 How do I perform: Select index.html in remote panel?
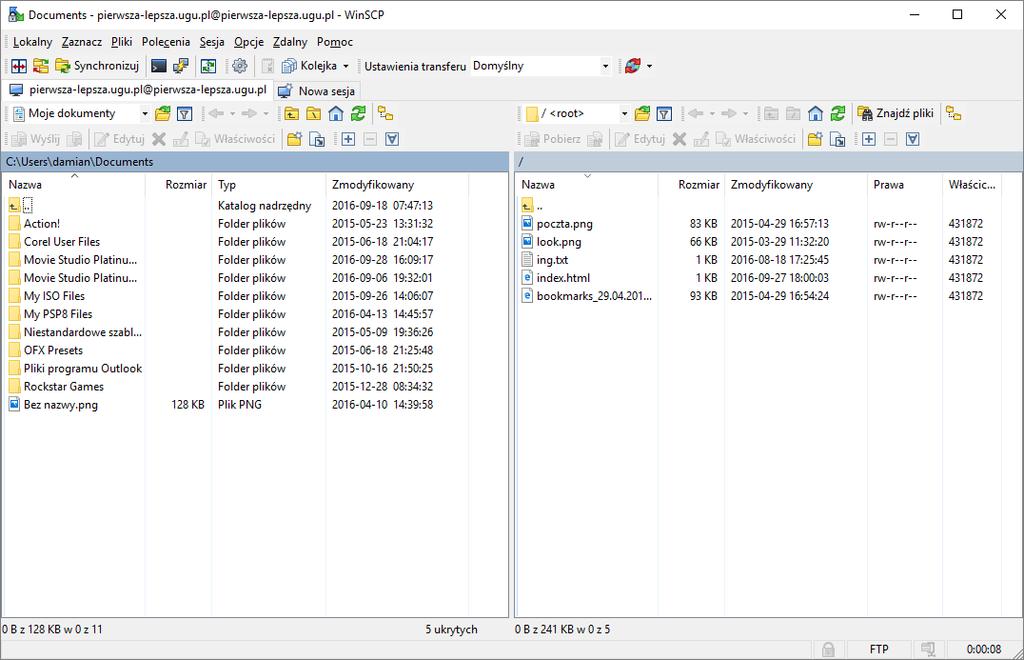tap(563, 278)
